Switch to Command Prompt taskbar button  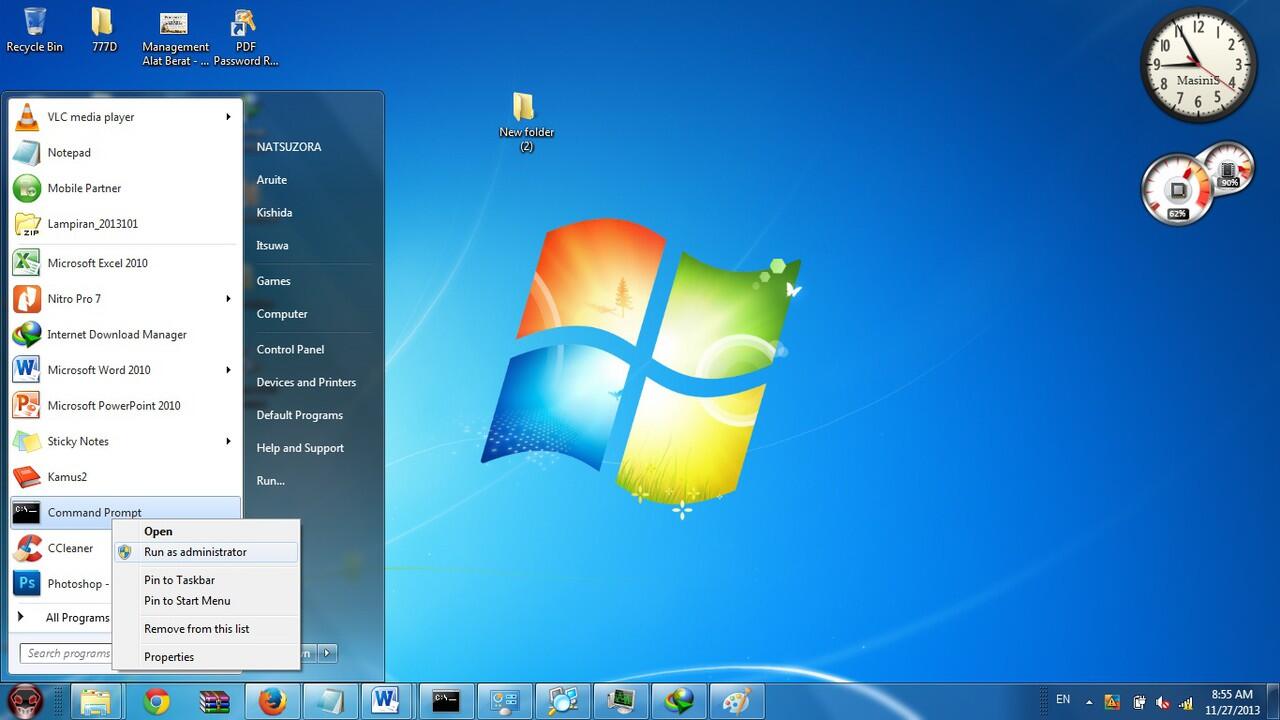click(446, 702)
